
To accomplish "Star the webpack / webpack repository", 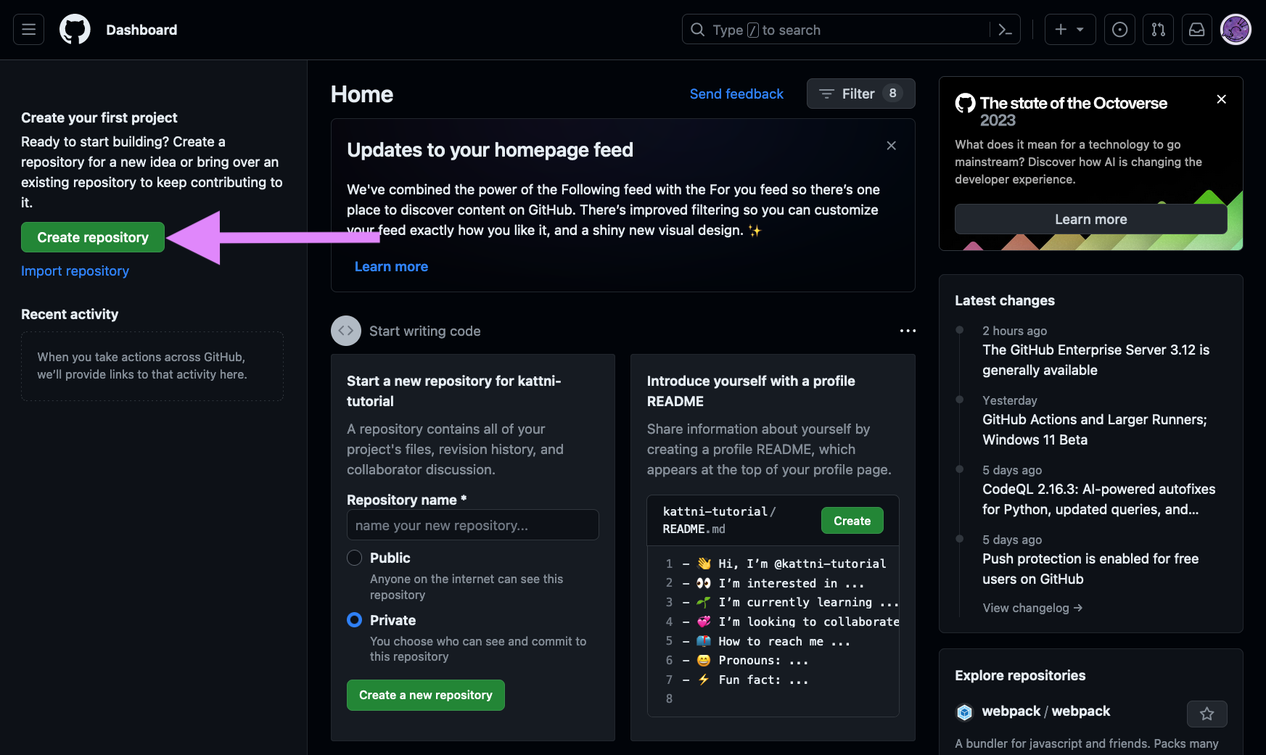I will tap(1206, 714).
